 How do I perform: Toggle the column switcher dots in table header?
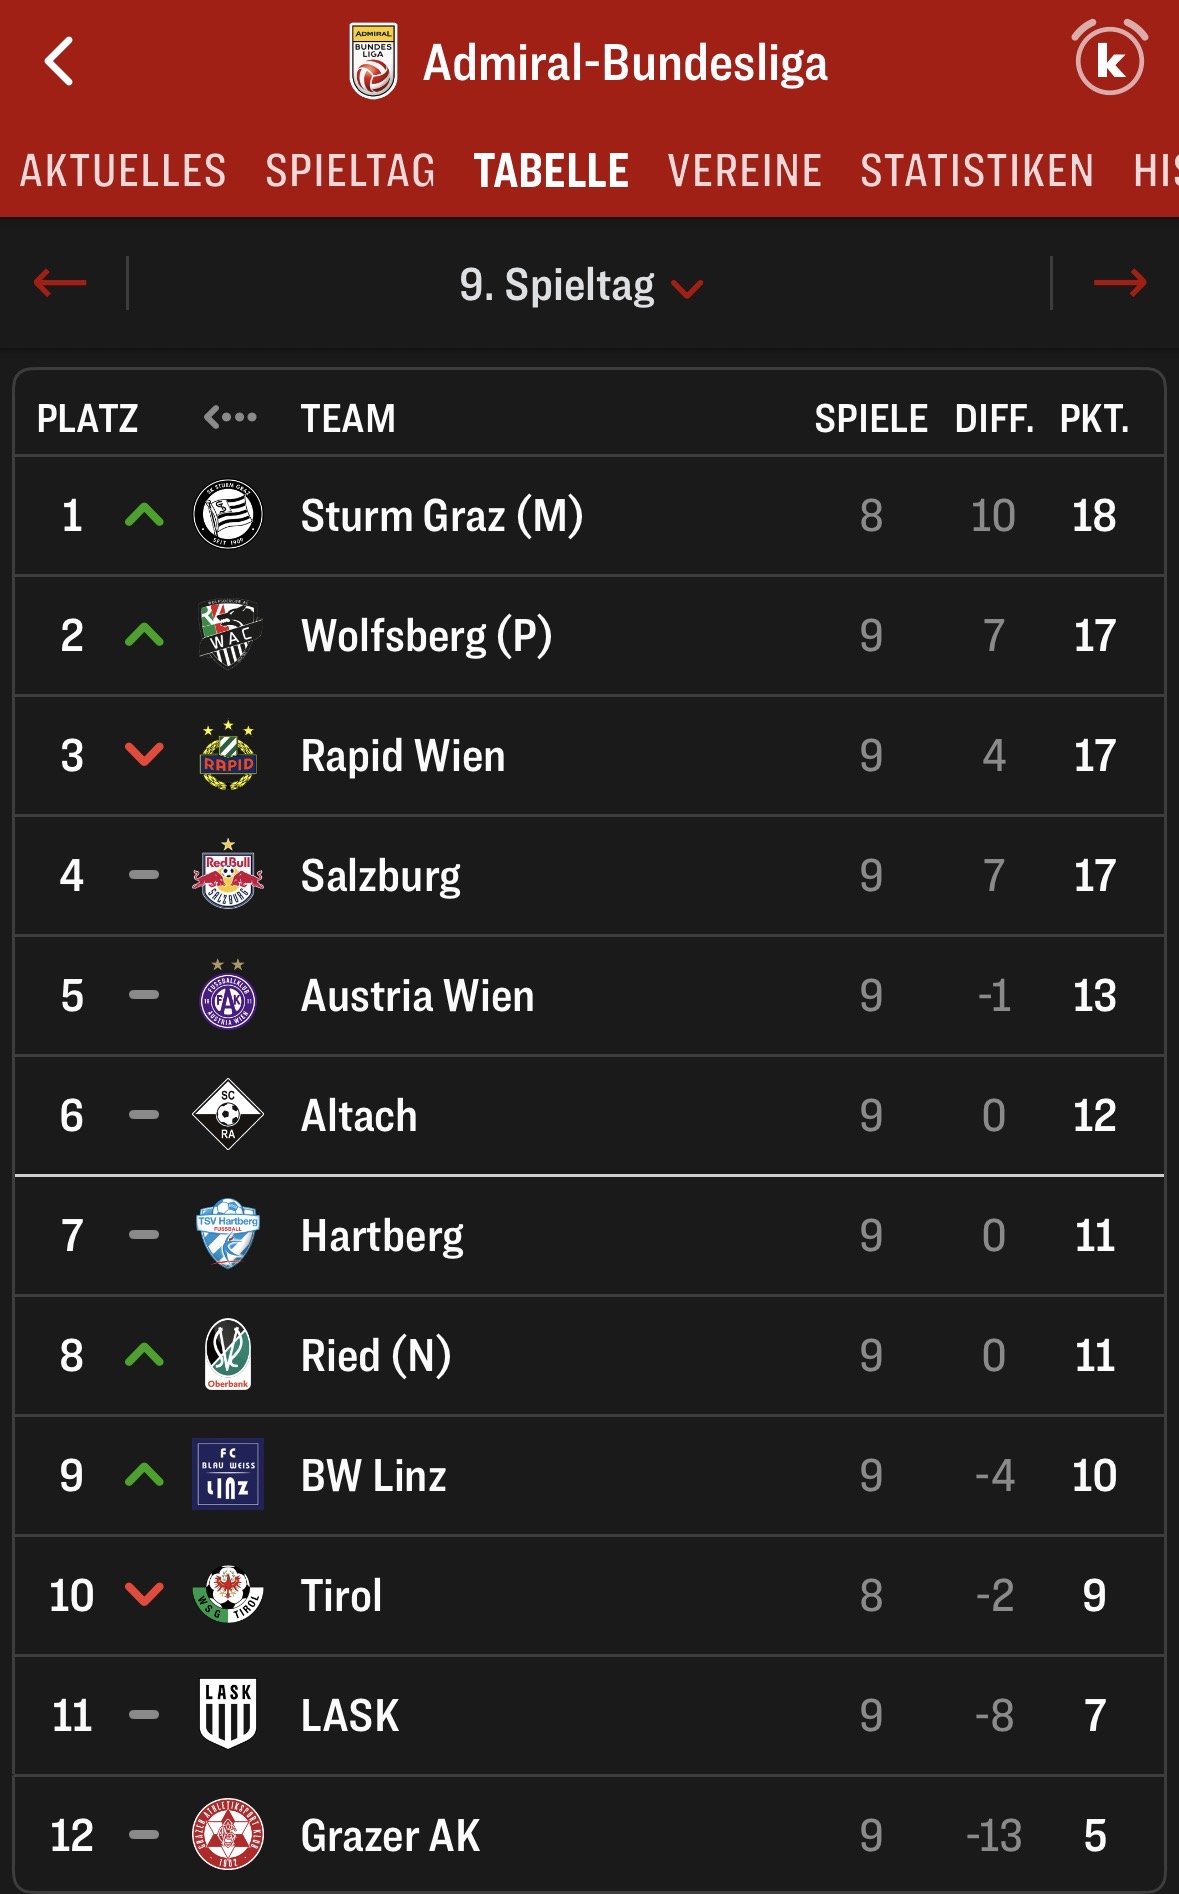click(x=230, y=417)
